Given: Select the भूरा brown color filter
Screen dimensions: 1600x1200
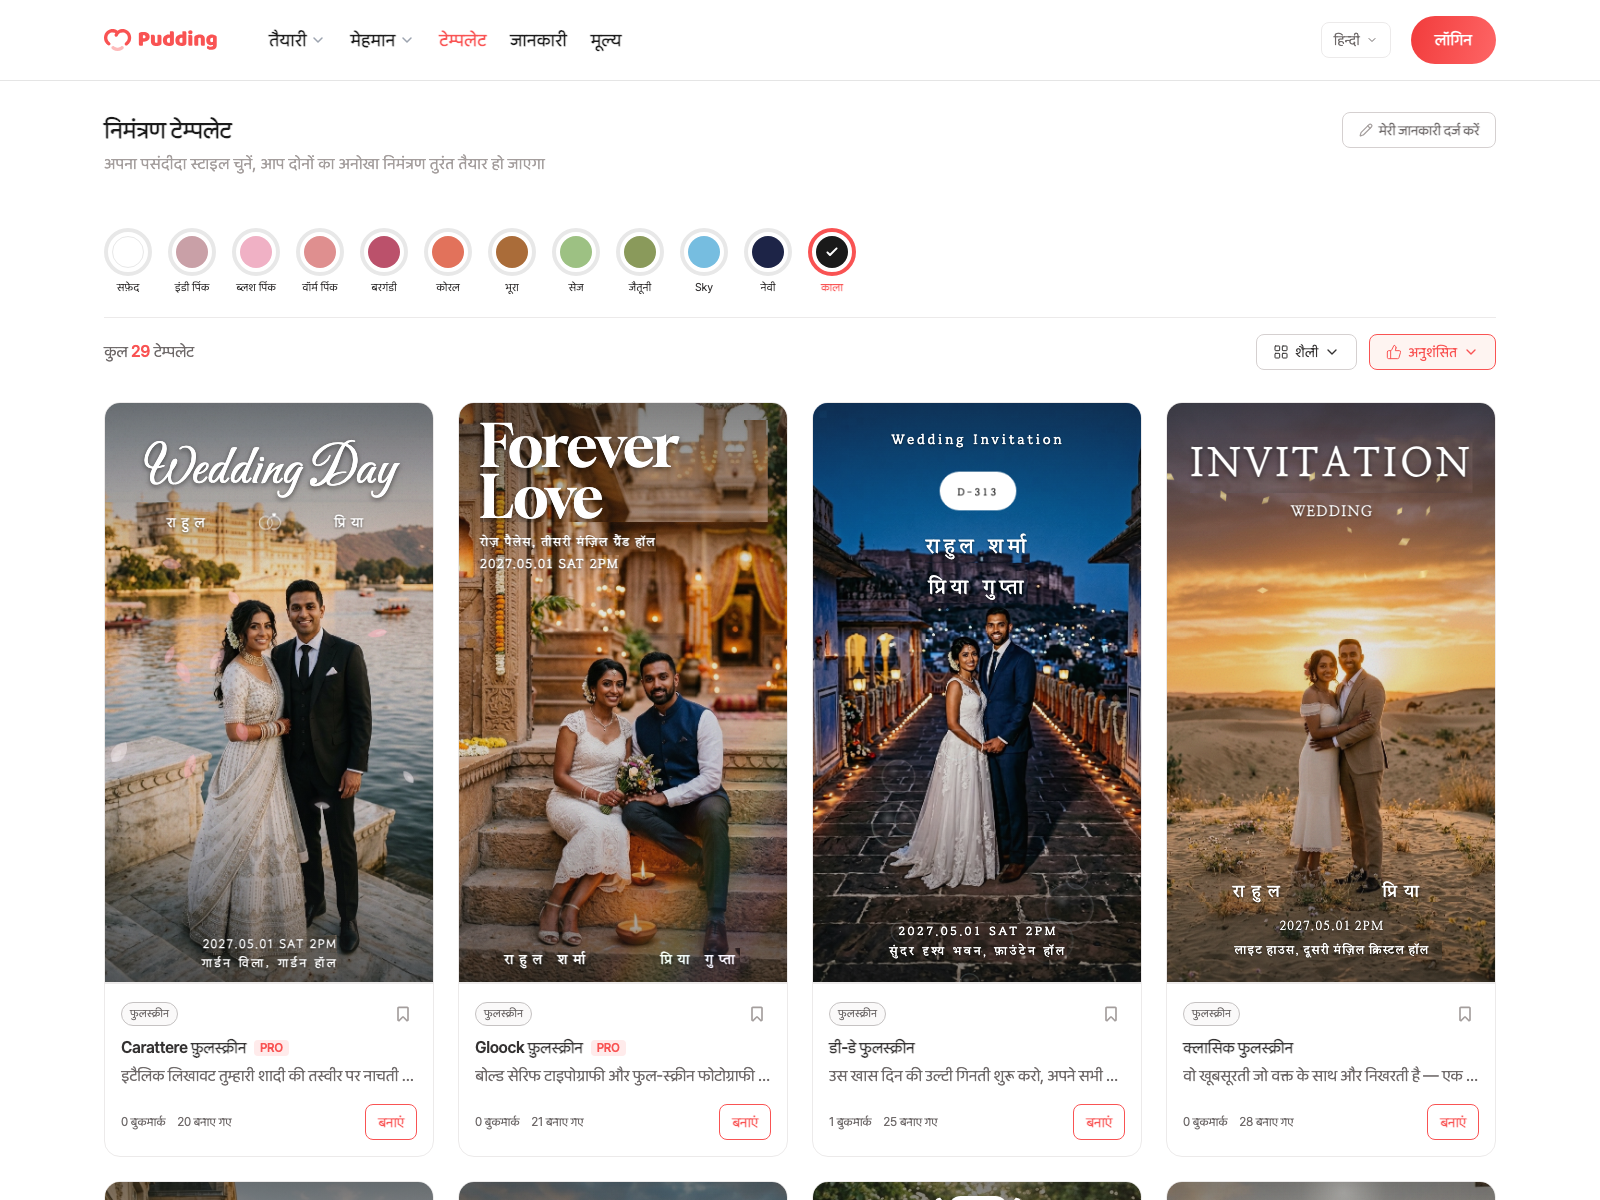Looking at the screenshot, I should point(512,252).
